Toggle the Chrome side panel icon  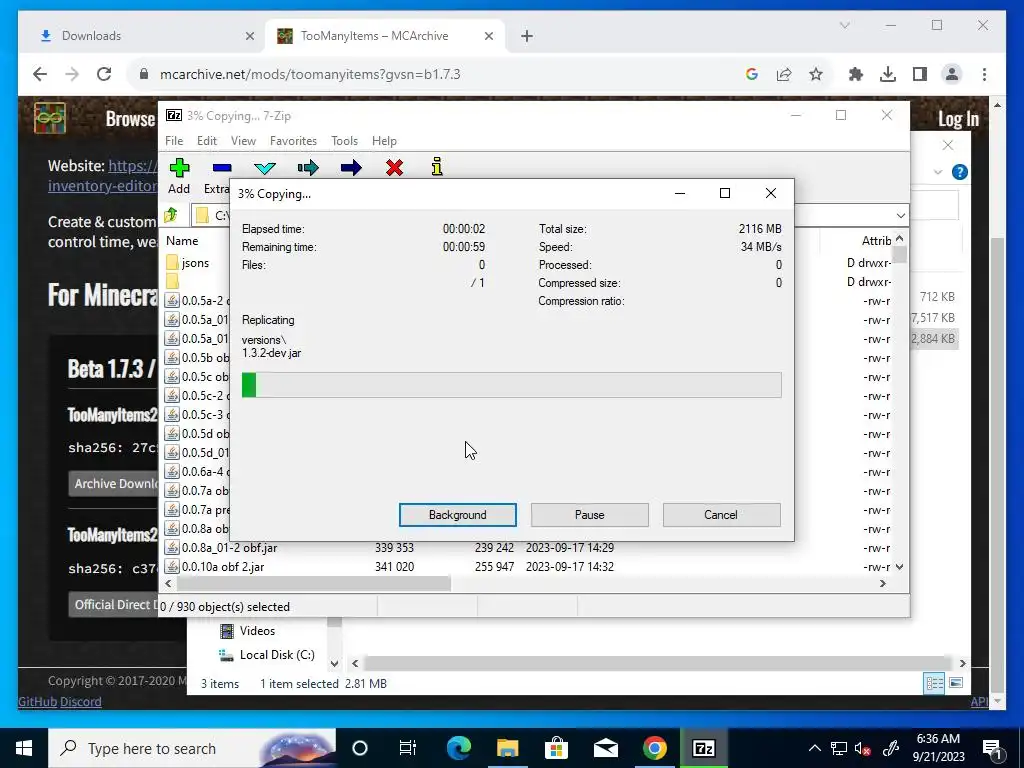[x=920, y=74]
